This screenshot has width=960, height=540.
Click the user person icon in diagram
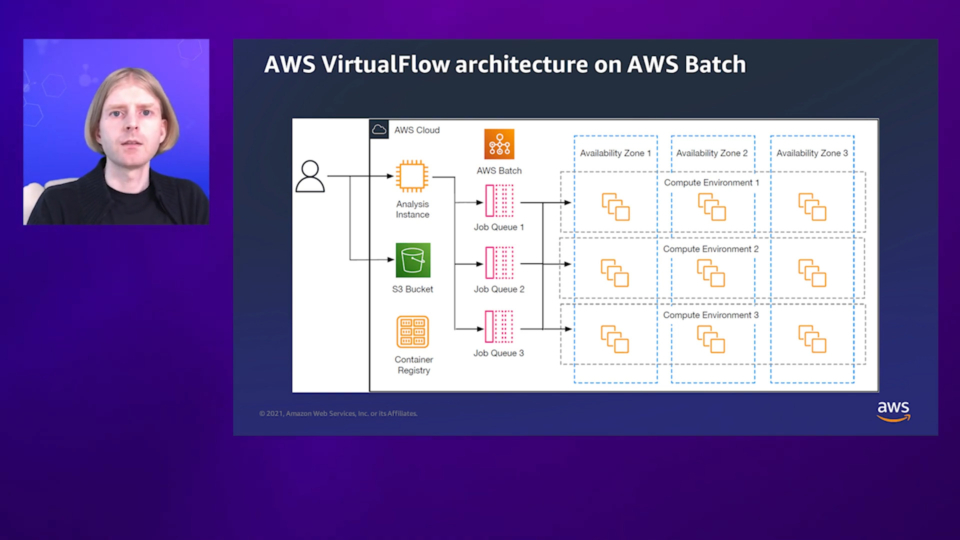tap(311, 176)
